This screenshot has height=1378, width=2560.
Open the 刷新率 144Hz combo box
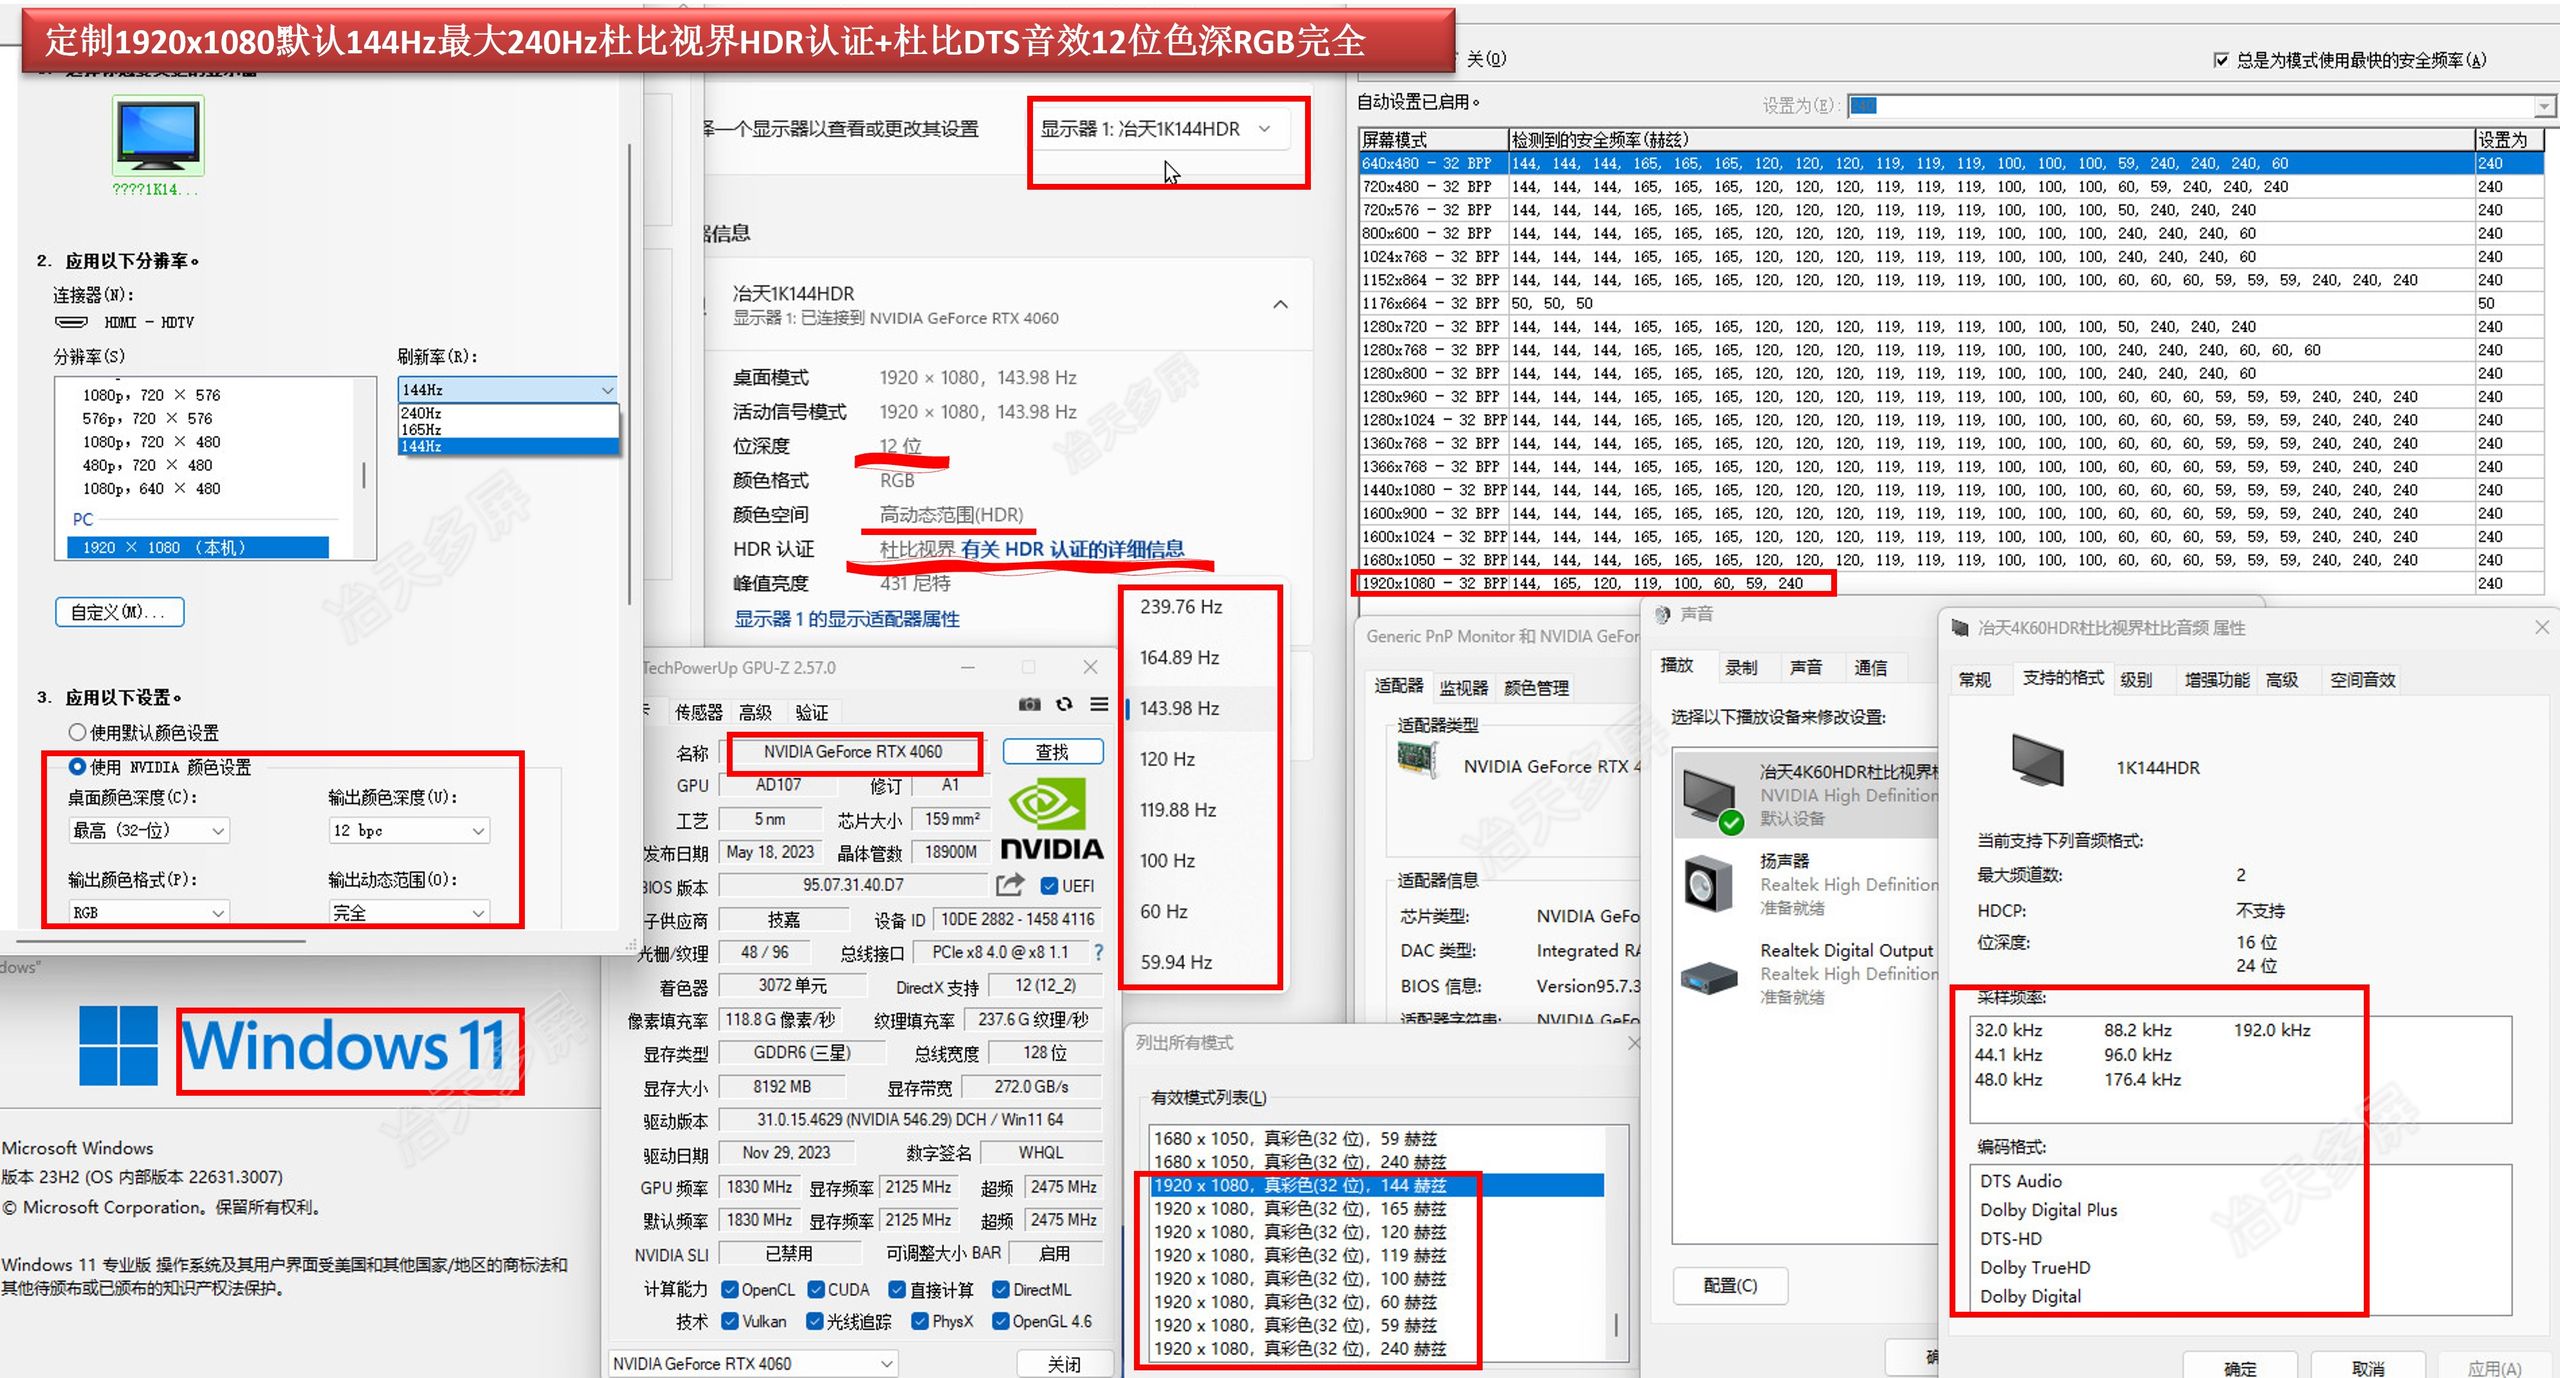pos(508,389)
